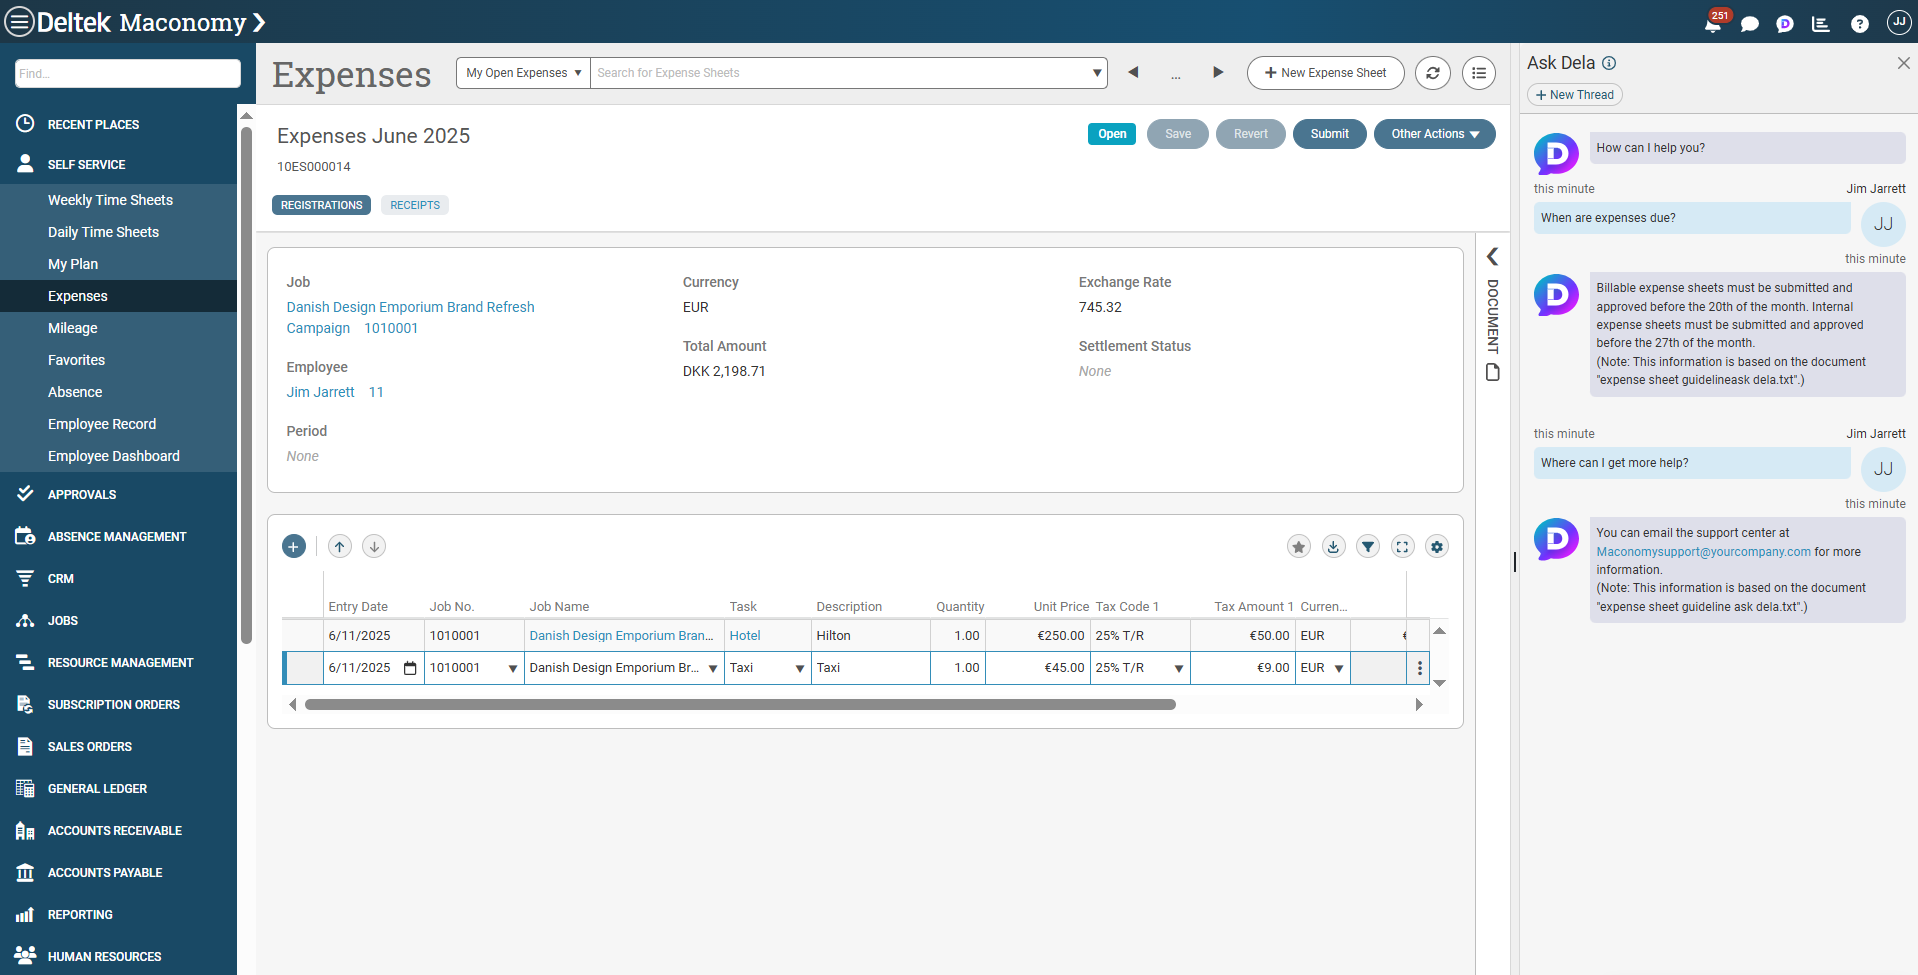Image resolution: width=1918 pixels, height=975 pixels.
Task: Open the Task dropdown on the Taxi line
Action: click(x=799, y=668)
